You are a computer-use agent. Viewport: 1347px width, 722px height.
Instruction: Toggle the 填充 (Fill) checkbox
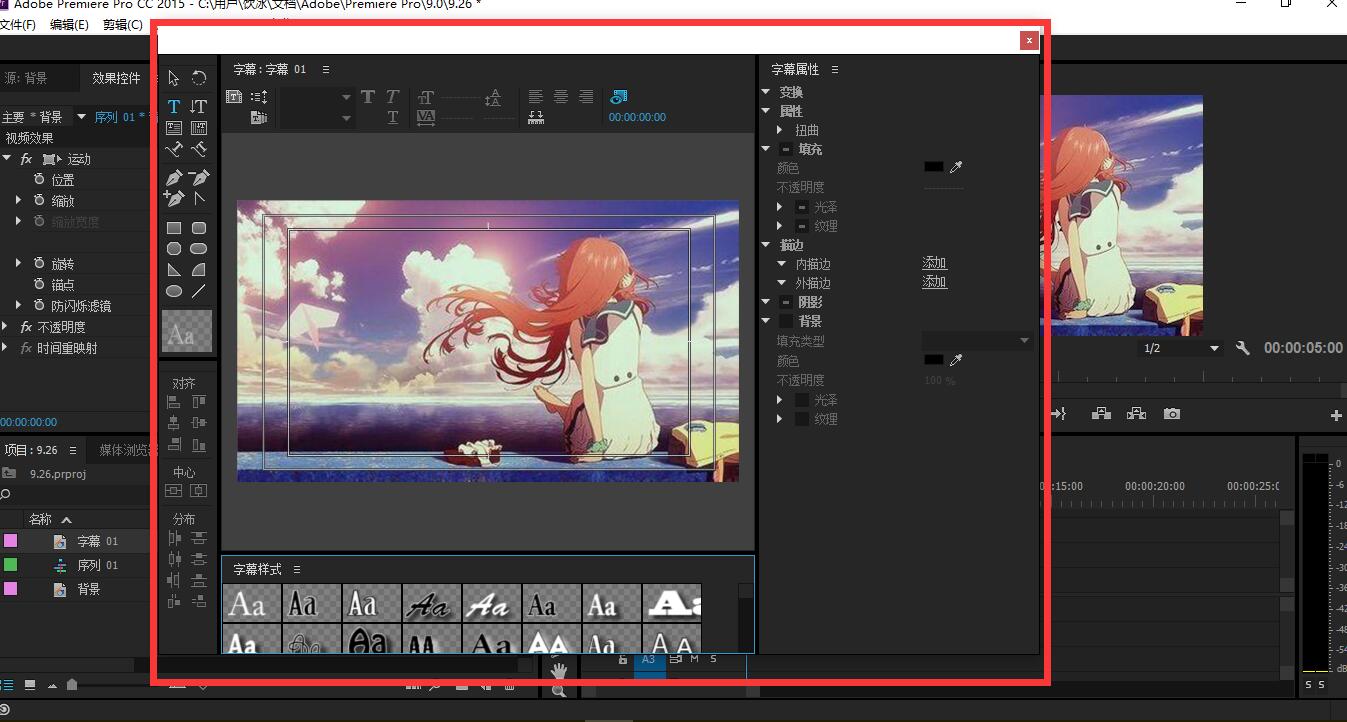pos(786,149)
